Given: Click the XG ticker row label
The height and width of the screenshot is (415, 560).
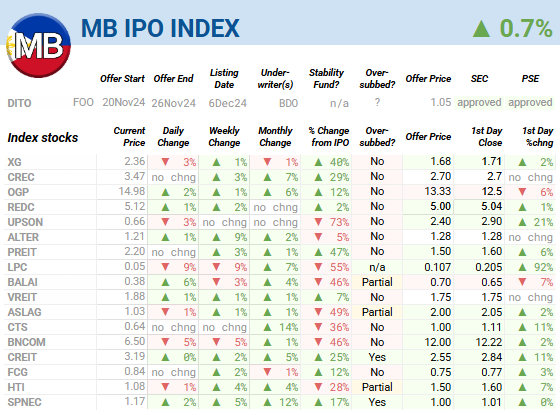Looking at the screenshot, I should pos(14,162).
